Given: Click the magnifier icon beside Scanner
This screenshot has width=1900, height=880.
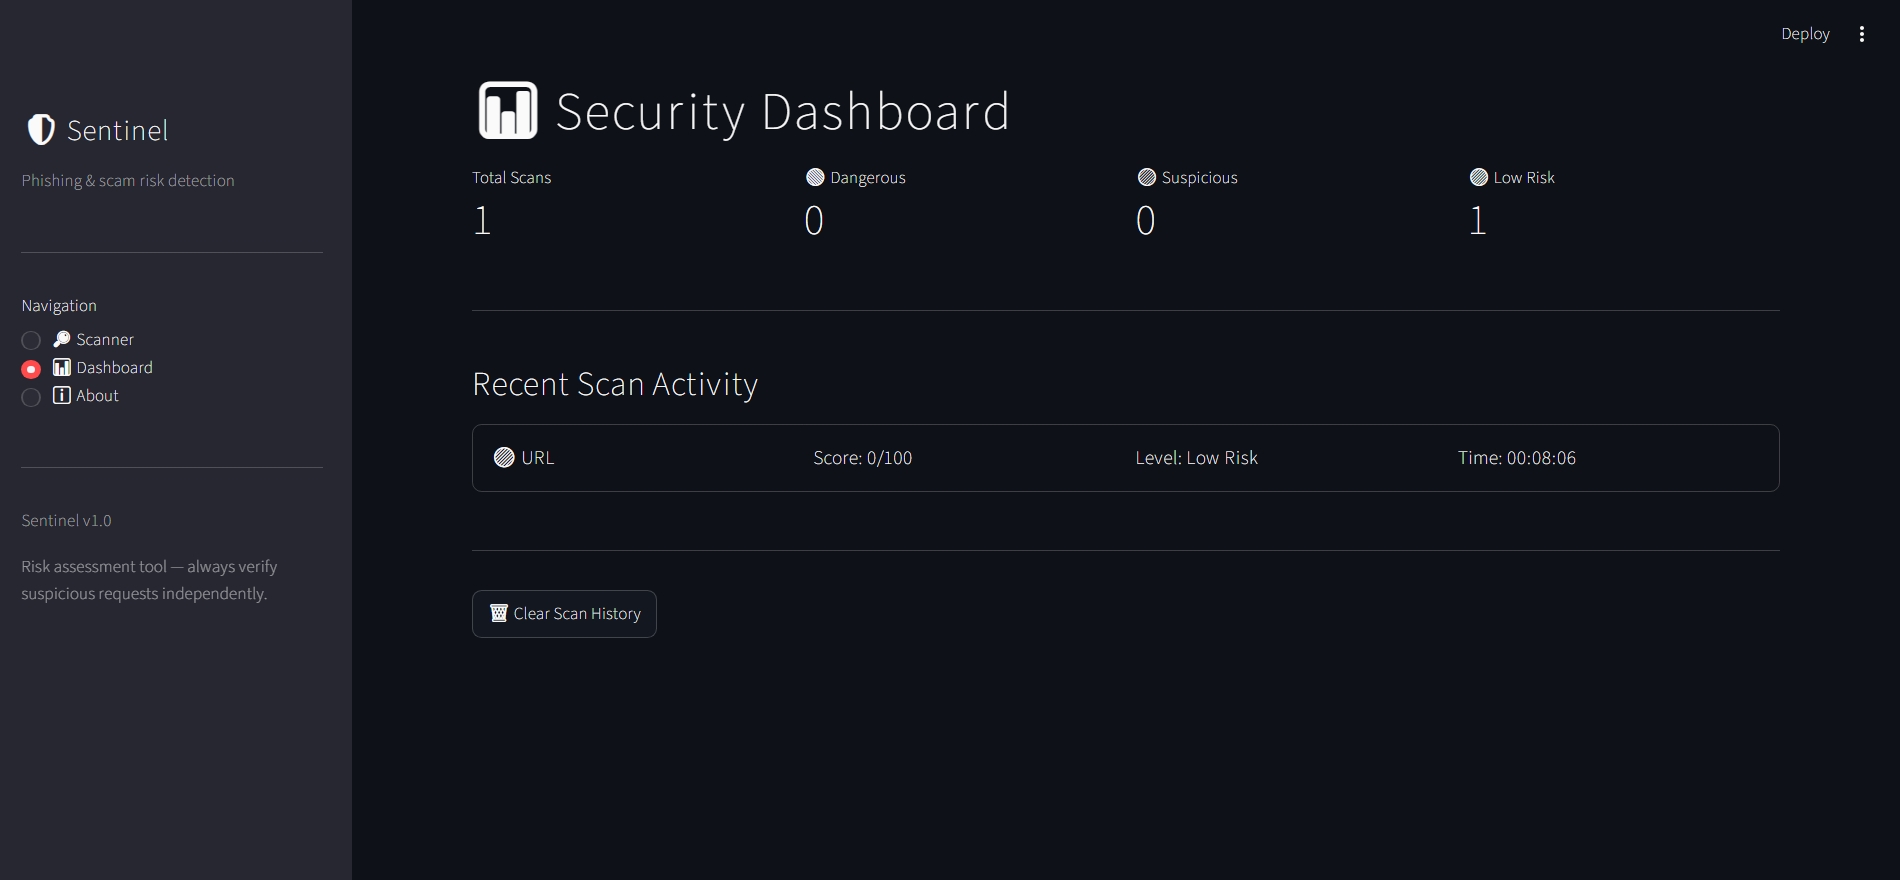Looking at the screenshot, I should [62, 339].
